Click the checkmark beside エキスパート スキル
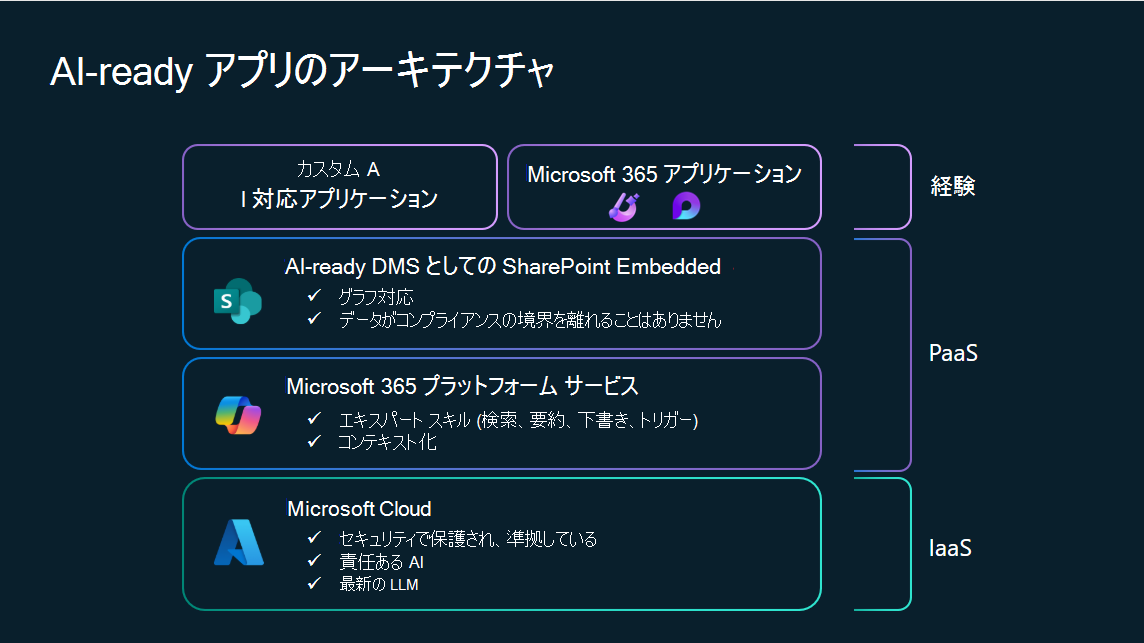 click(x=315, y=420)
